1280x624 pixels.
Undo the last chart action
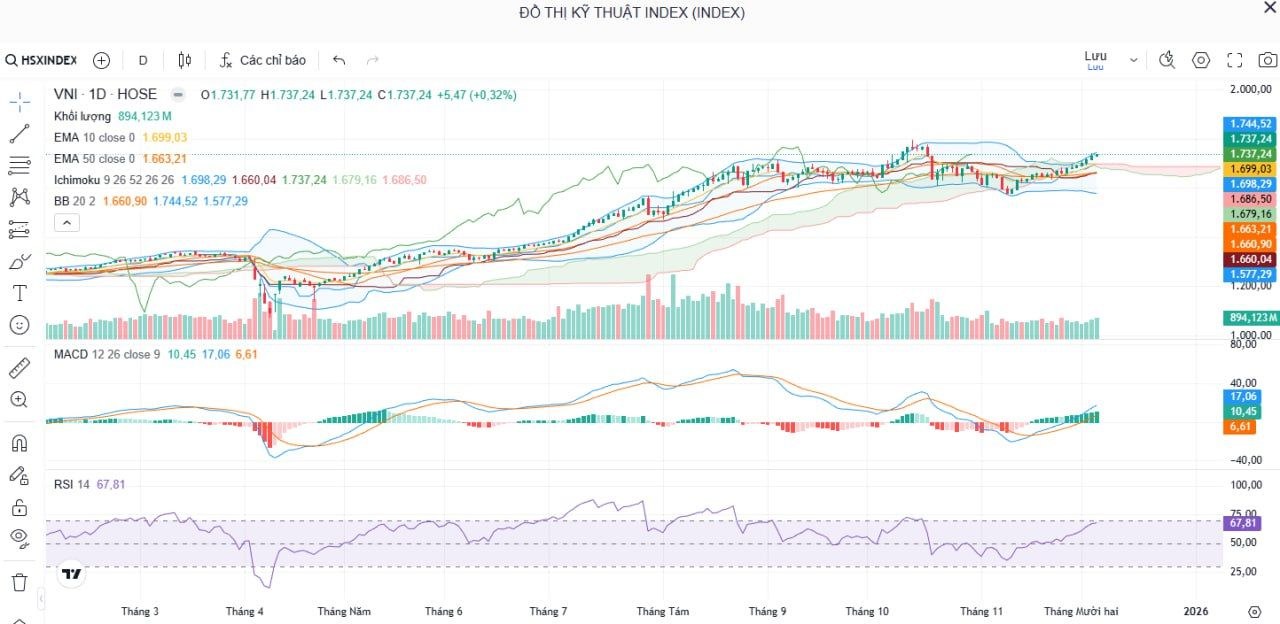point(339,60)
